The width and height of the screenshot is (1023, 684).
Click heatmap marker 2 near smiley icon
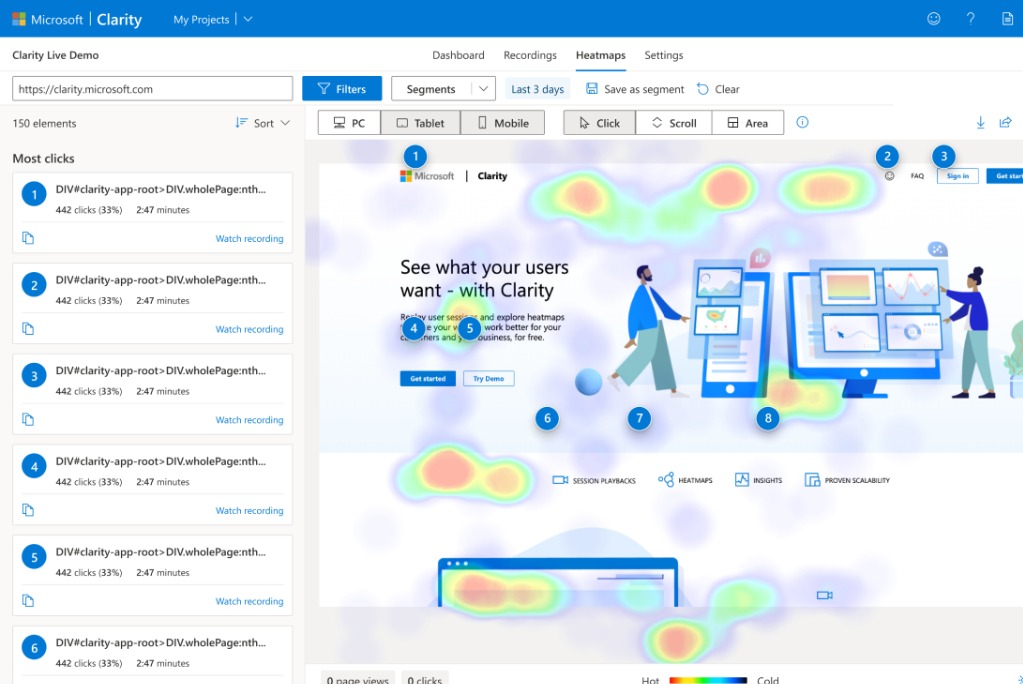click(887, 156)
